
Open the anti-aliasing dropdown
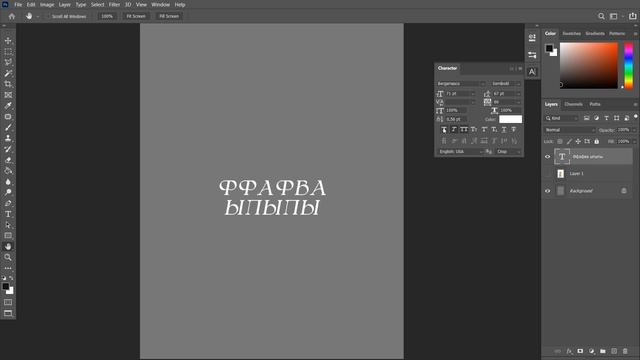(508, 152)
